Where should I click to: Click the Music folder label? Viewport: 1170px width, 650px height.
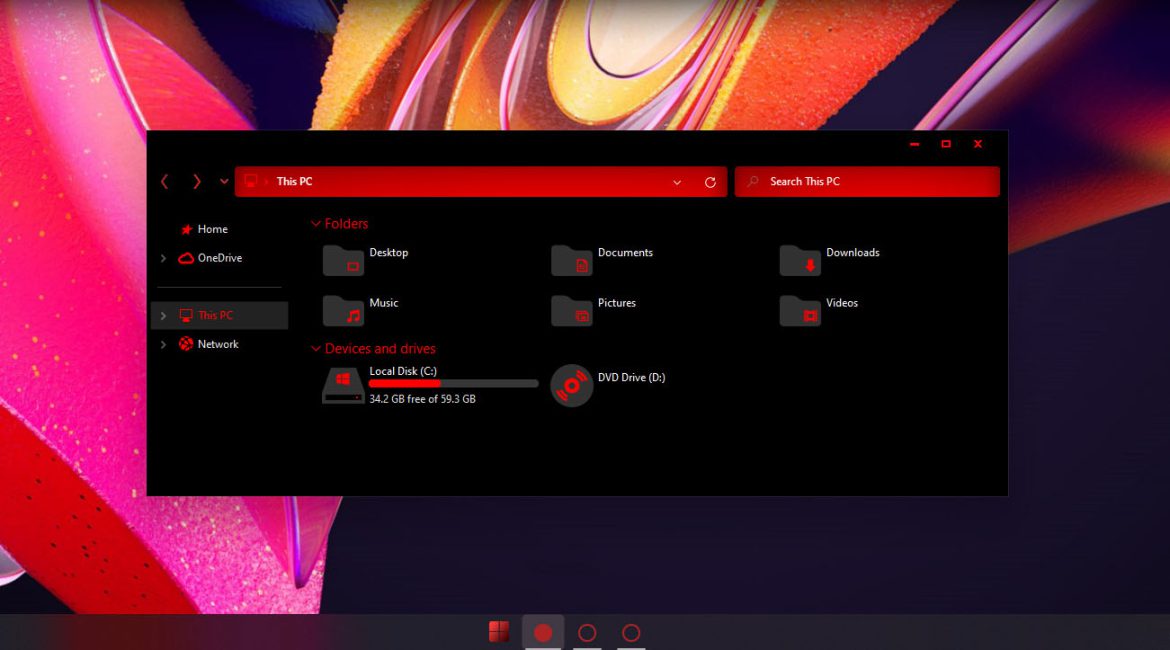[x=384, y=303]
